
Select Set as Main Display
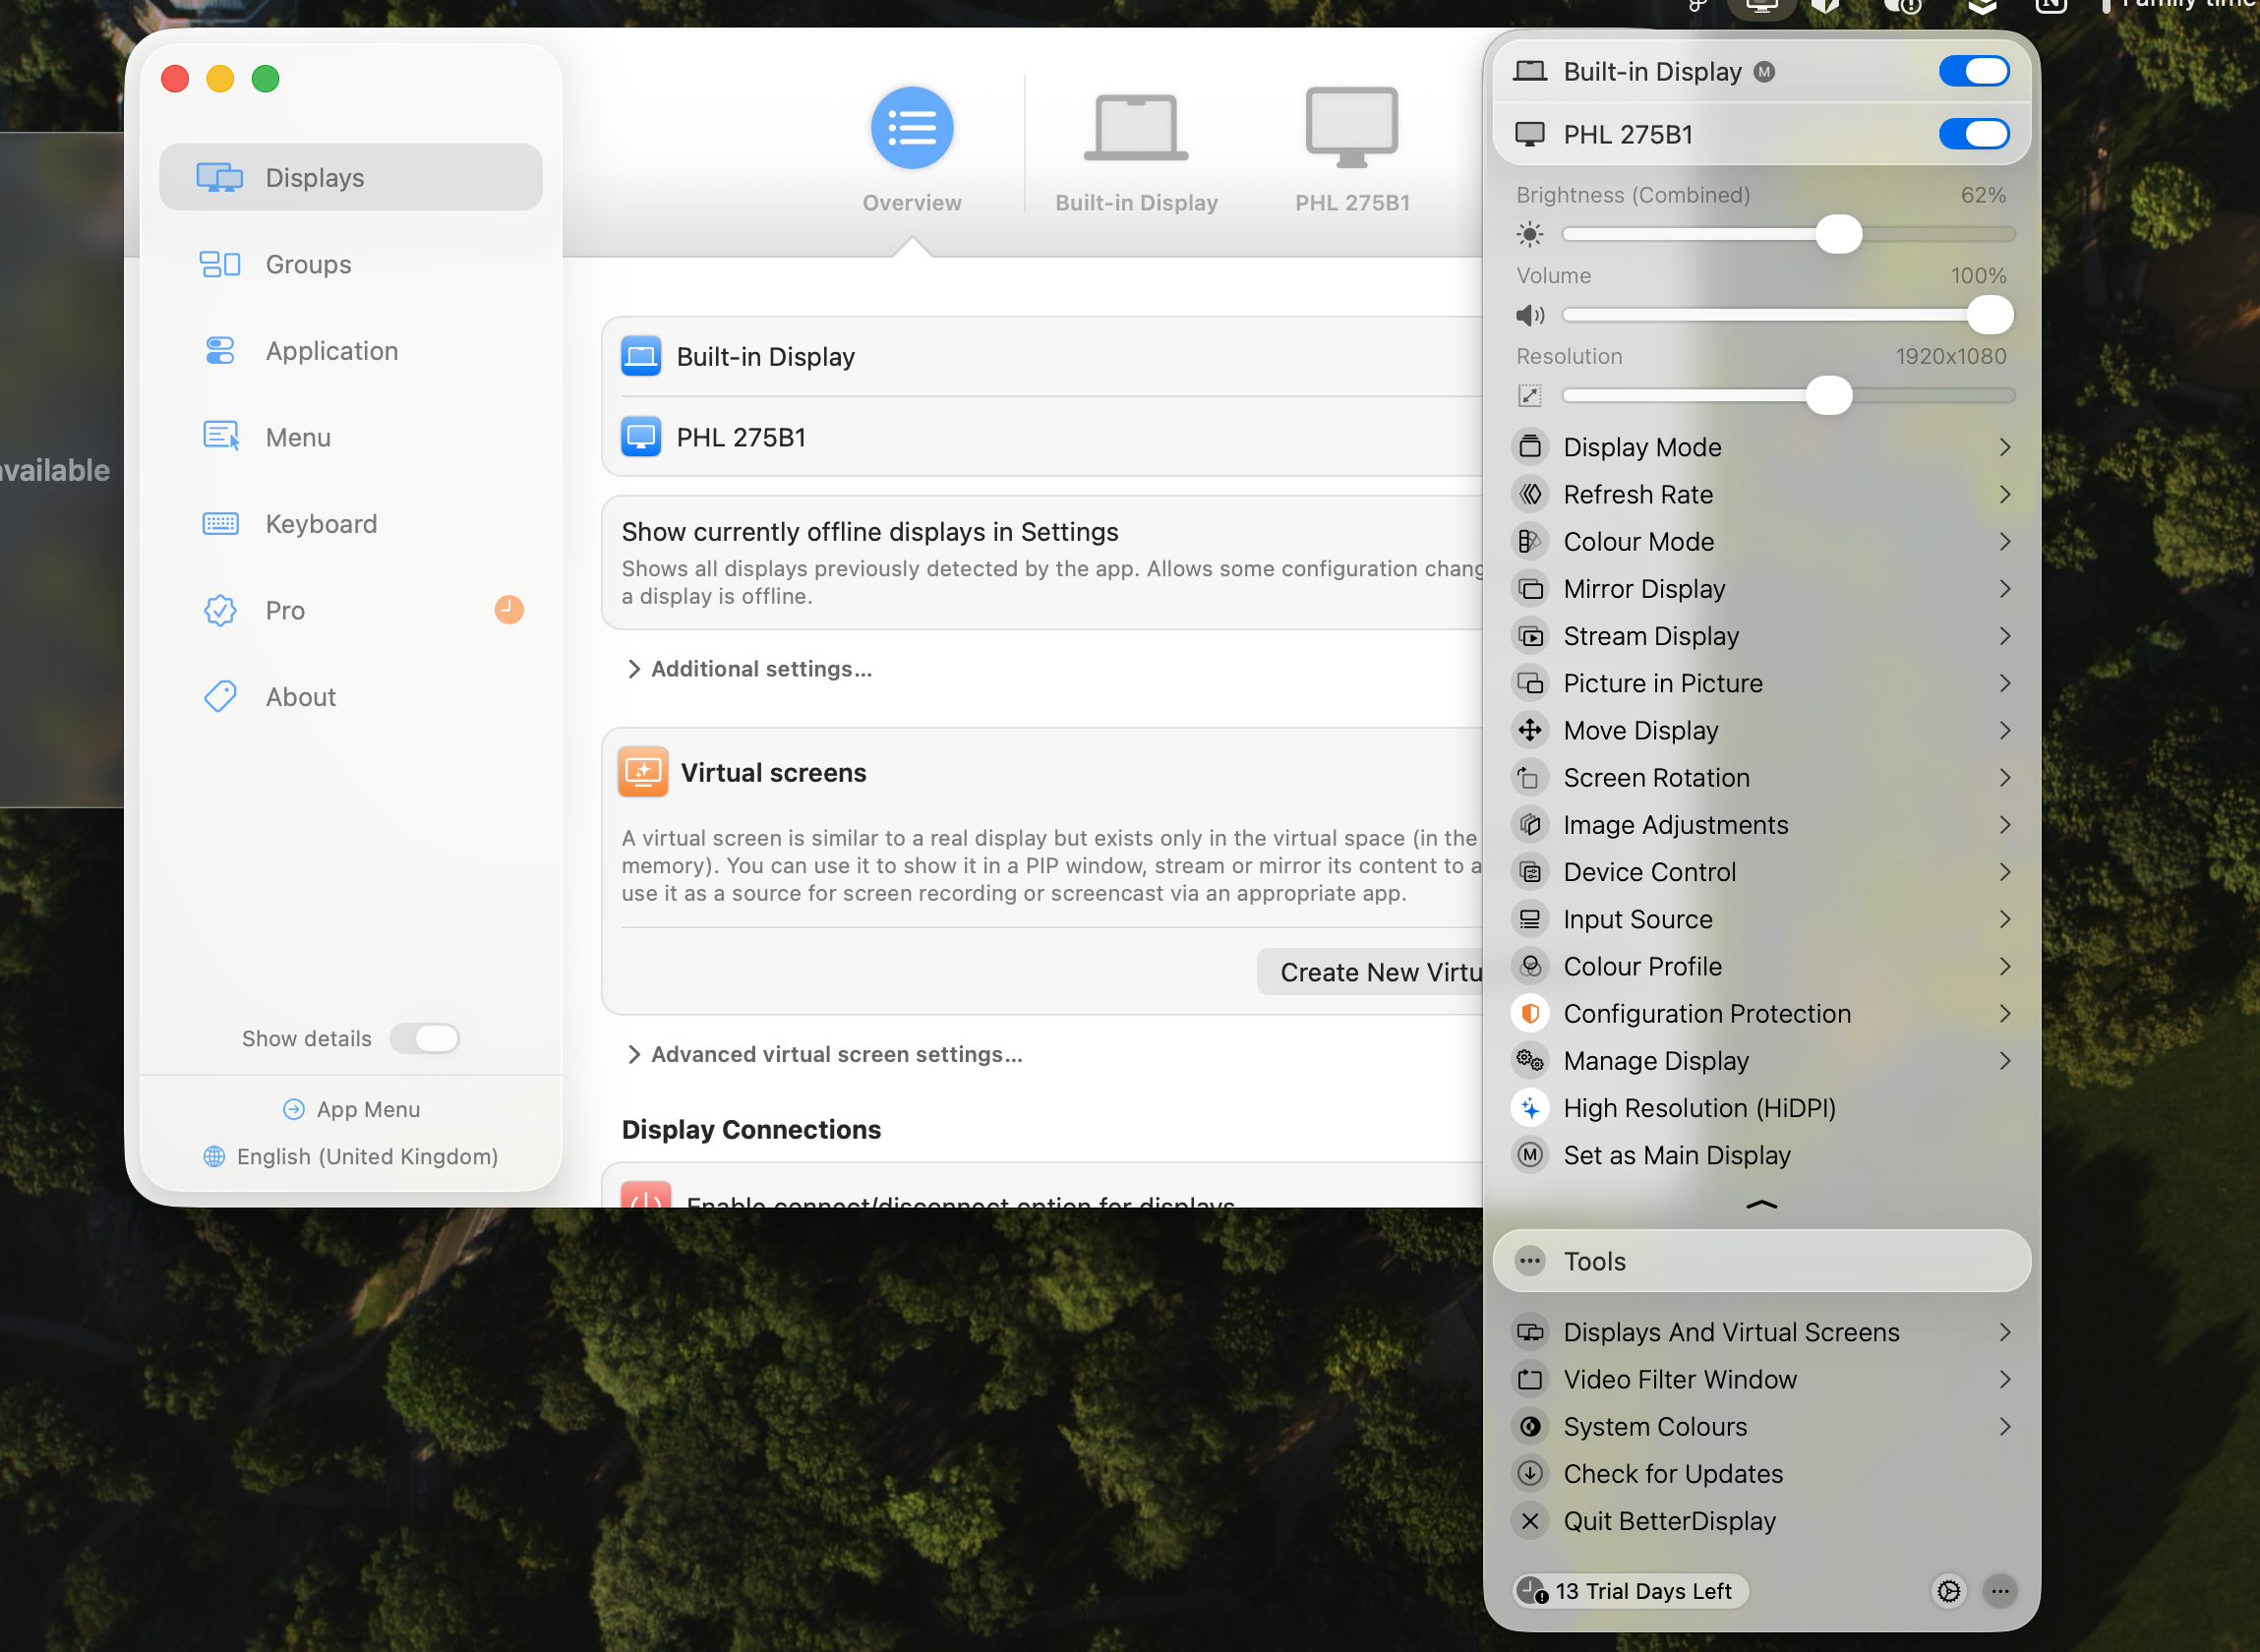1676,1154
